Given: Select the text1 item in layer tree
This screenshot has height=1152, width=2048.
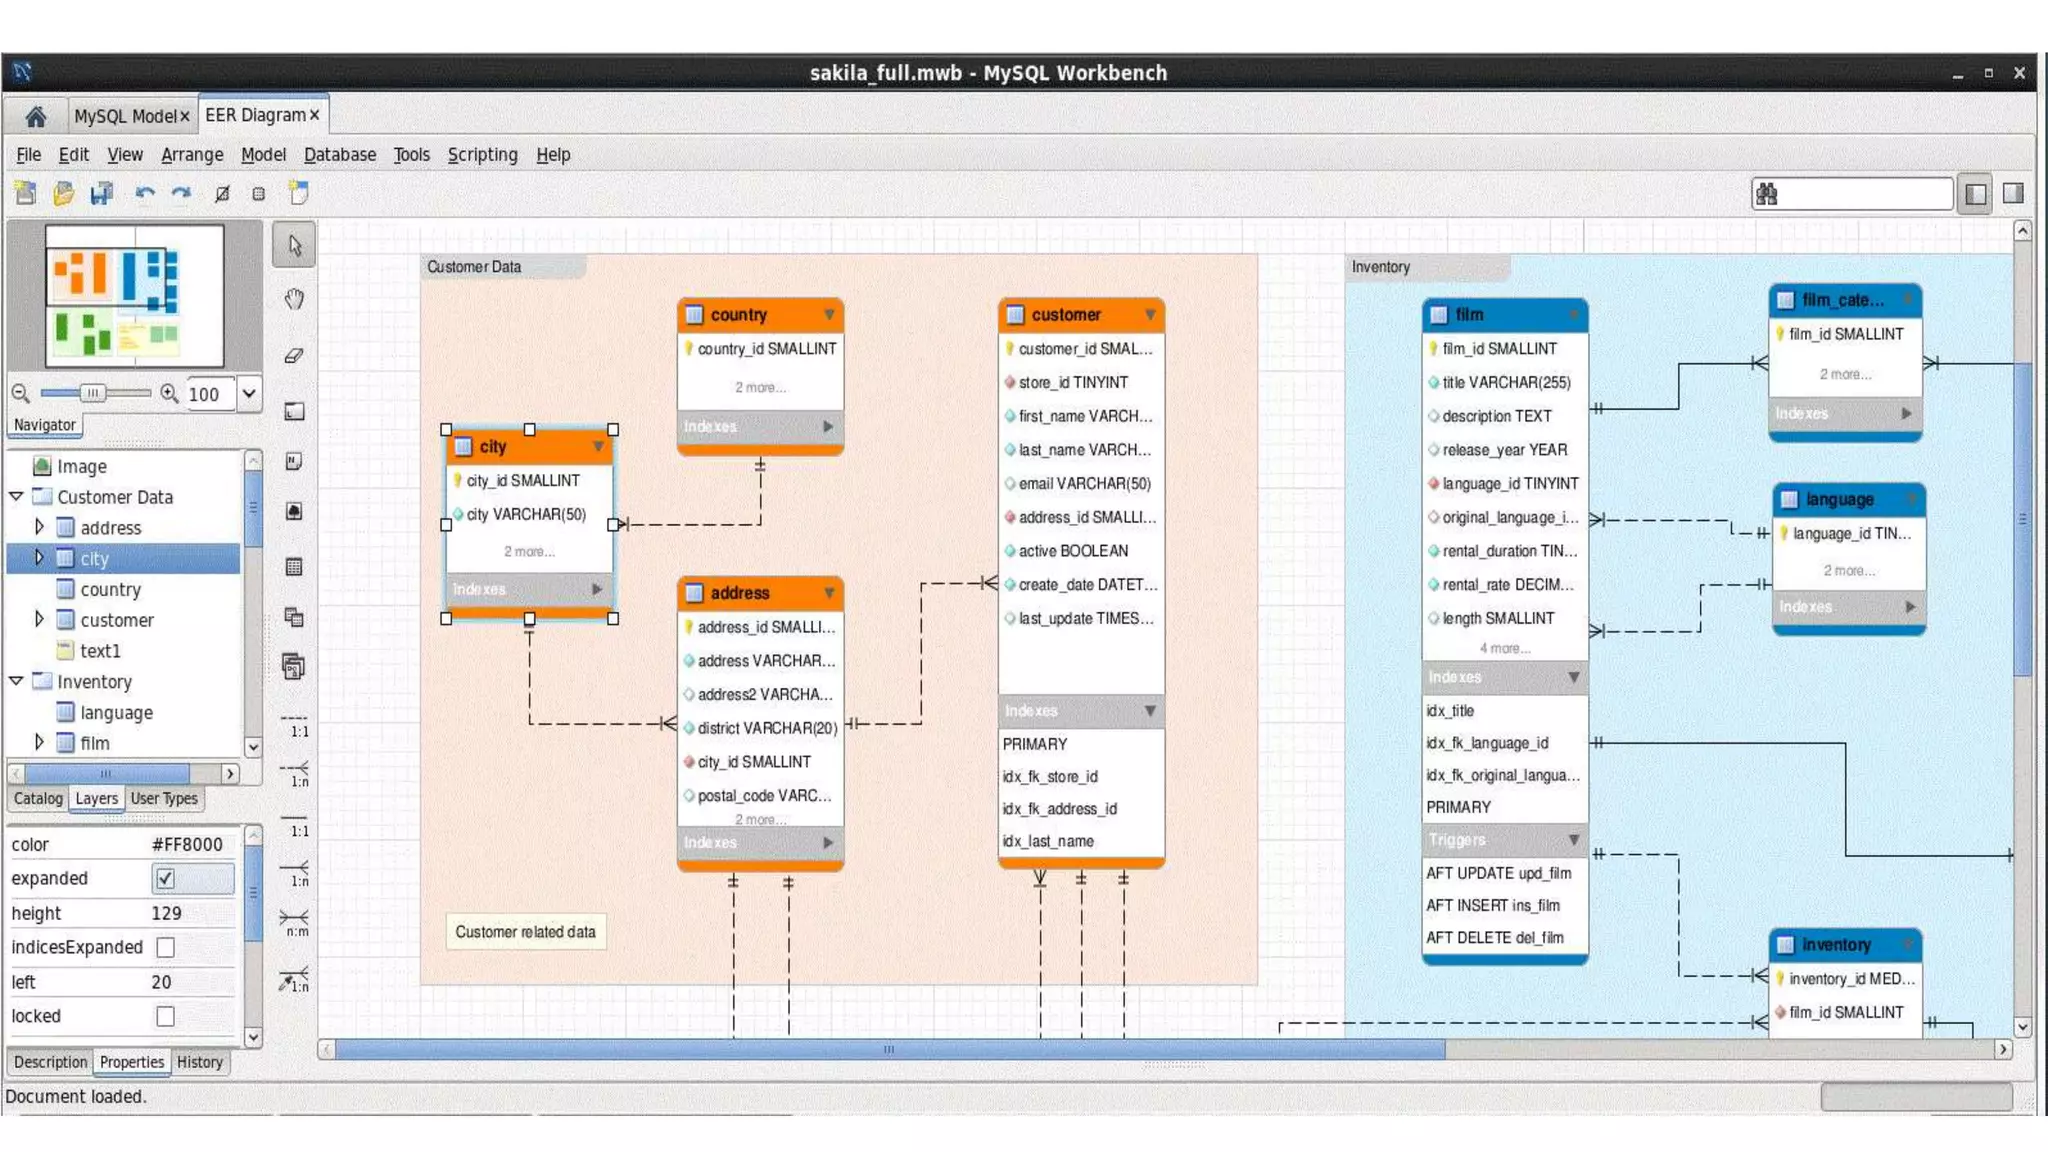Looking at the screenshot, I should click(100, 650).
